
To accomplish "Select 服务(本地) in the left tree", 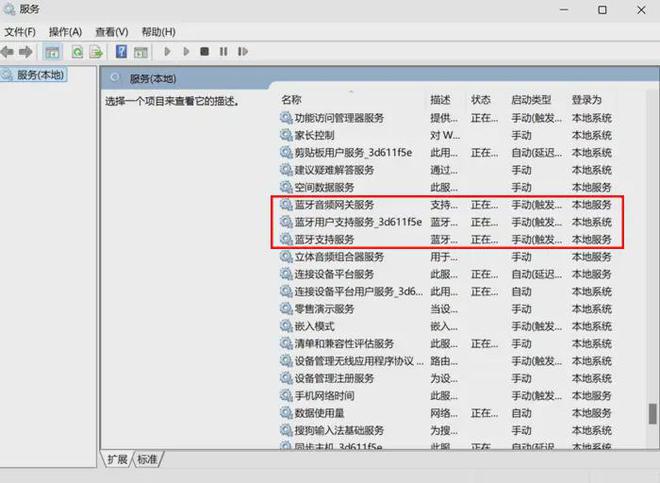I will [34, 75].
